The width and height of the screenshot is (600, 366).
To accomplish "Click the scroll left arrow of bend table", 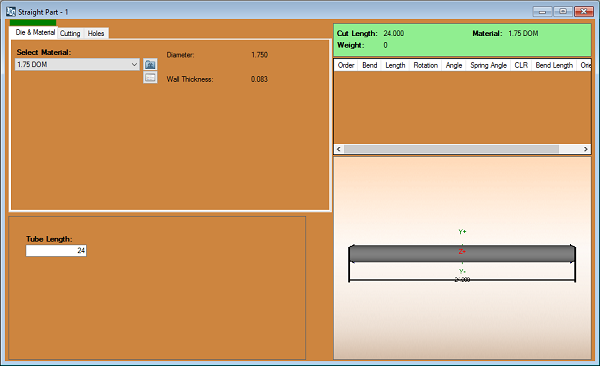I will 339,149.
